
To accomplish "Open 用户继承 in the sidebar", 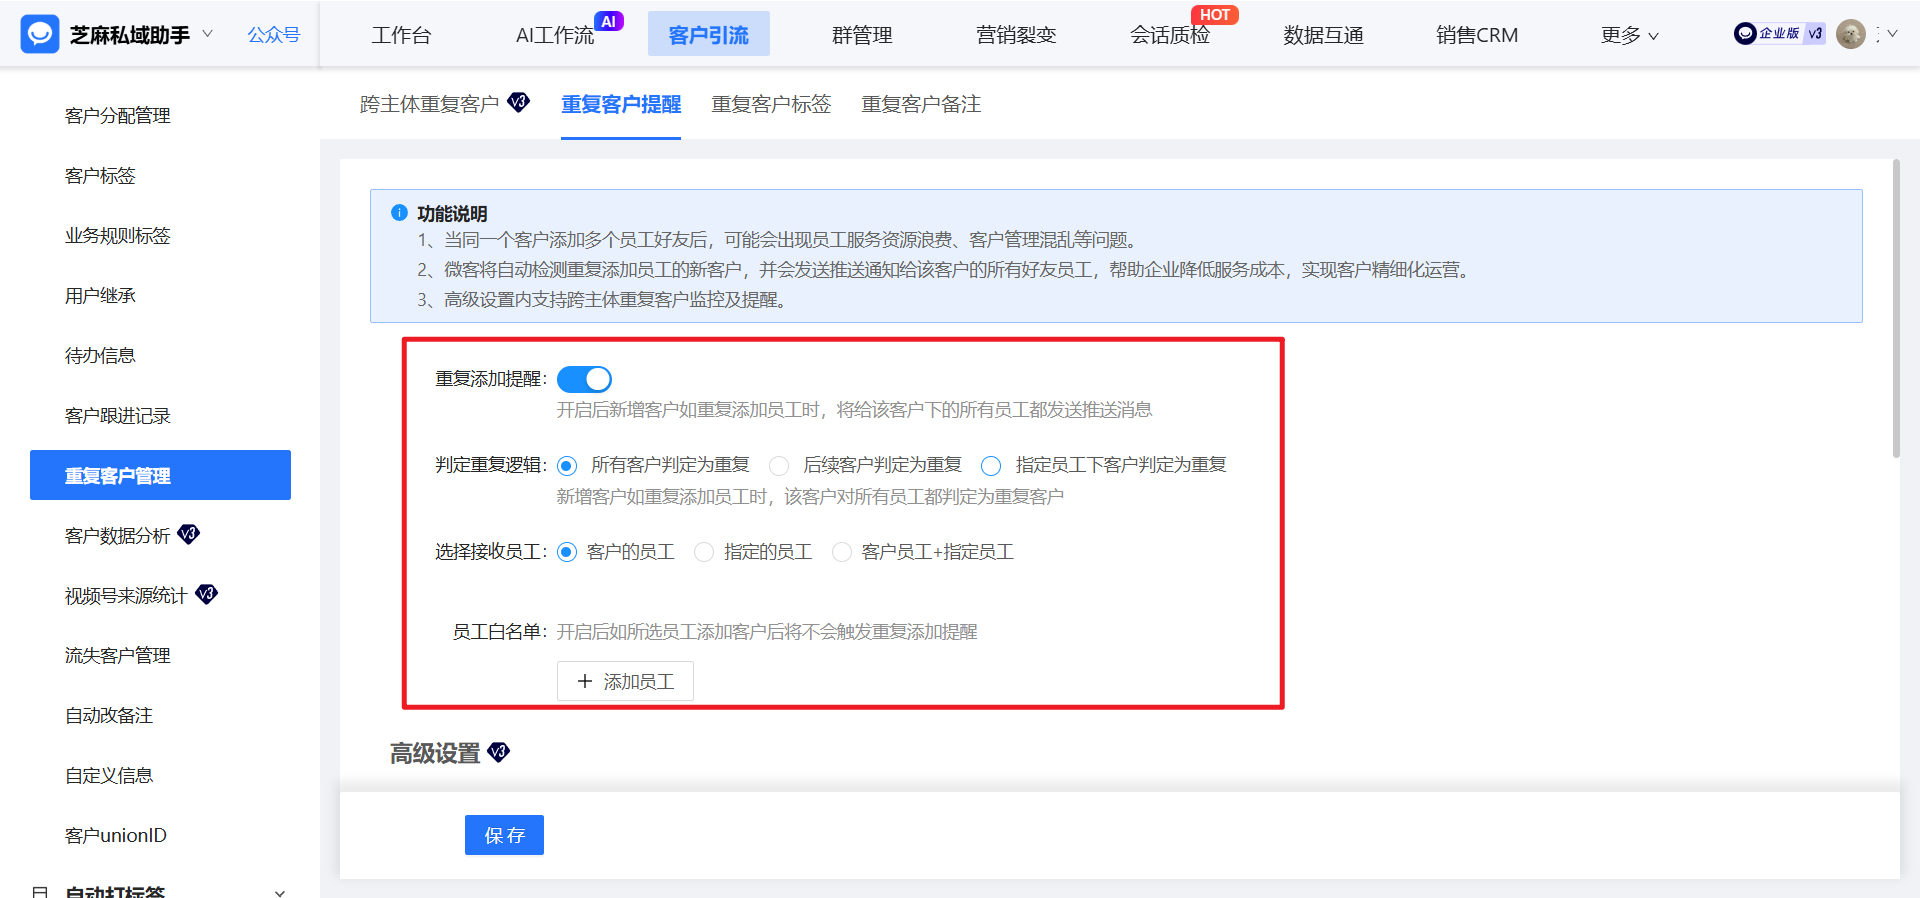I will pyautogui.click(x=100, y=296).
